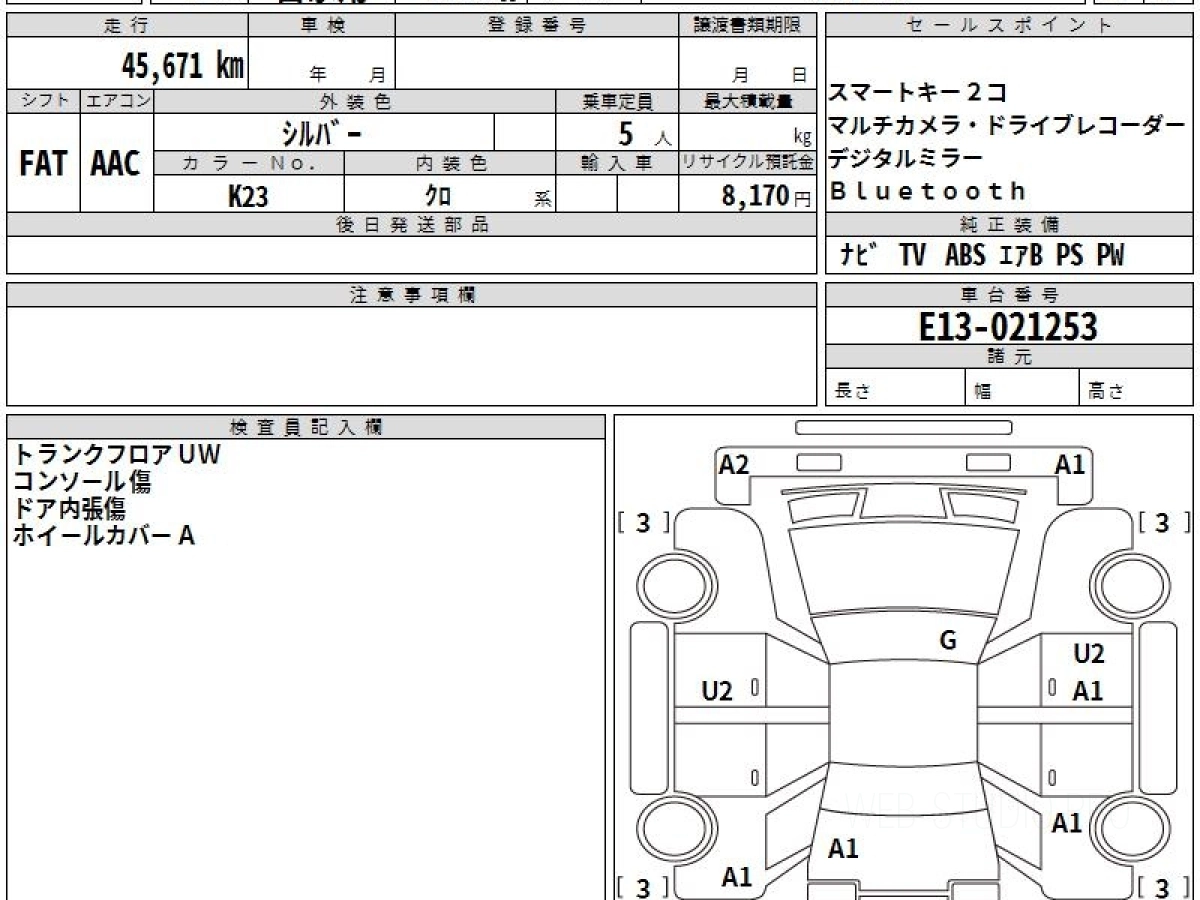Select the U2 marker on the left door
The width and height of the screenshot is (1200, 900).
click(x=717, y=690)
